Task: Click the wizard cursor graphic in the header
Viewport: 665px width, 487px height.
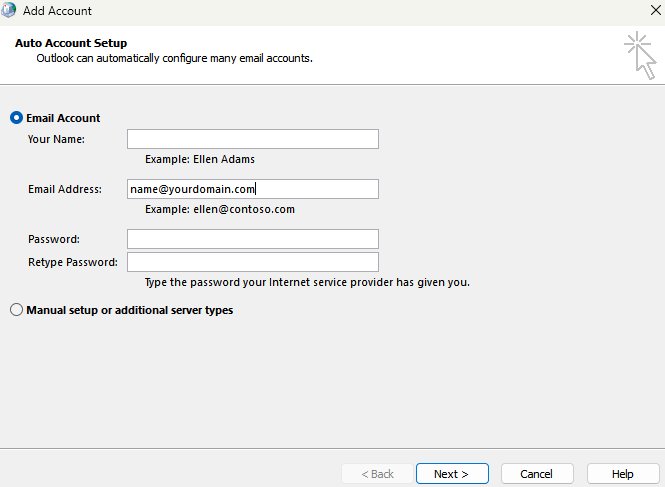Action: point(639,54)
